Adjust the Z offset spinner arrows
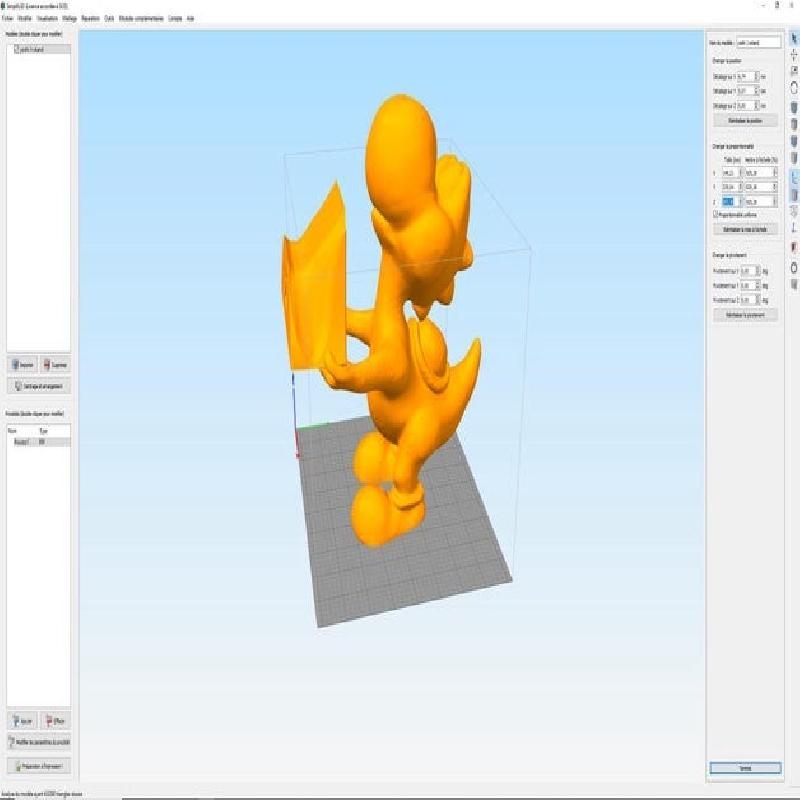 coord(757,106)
